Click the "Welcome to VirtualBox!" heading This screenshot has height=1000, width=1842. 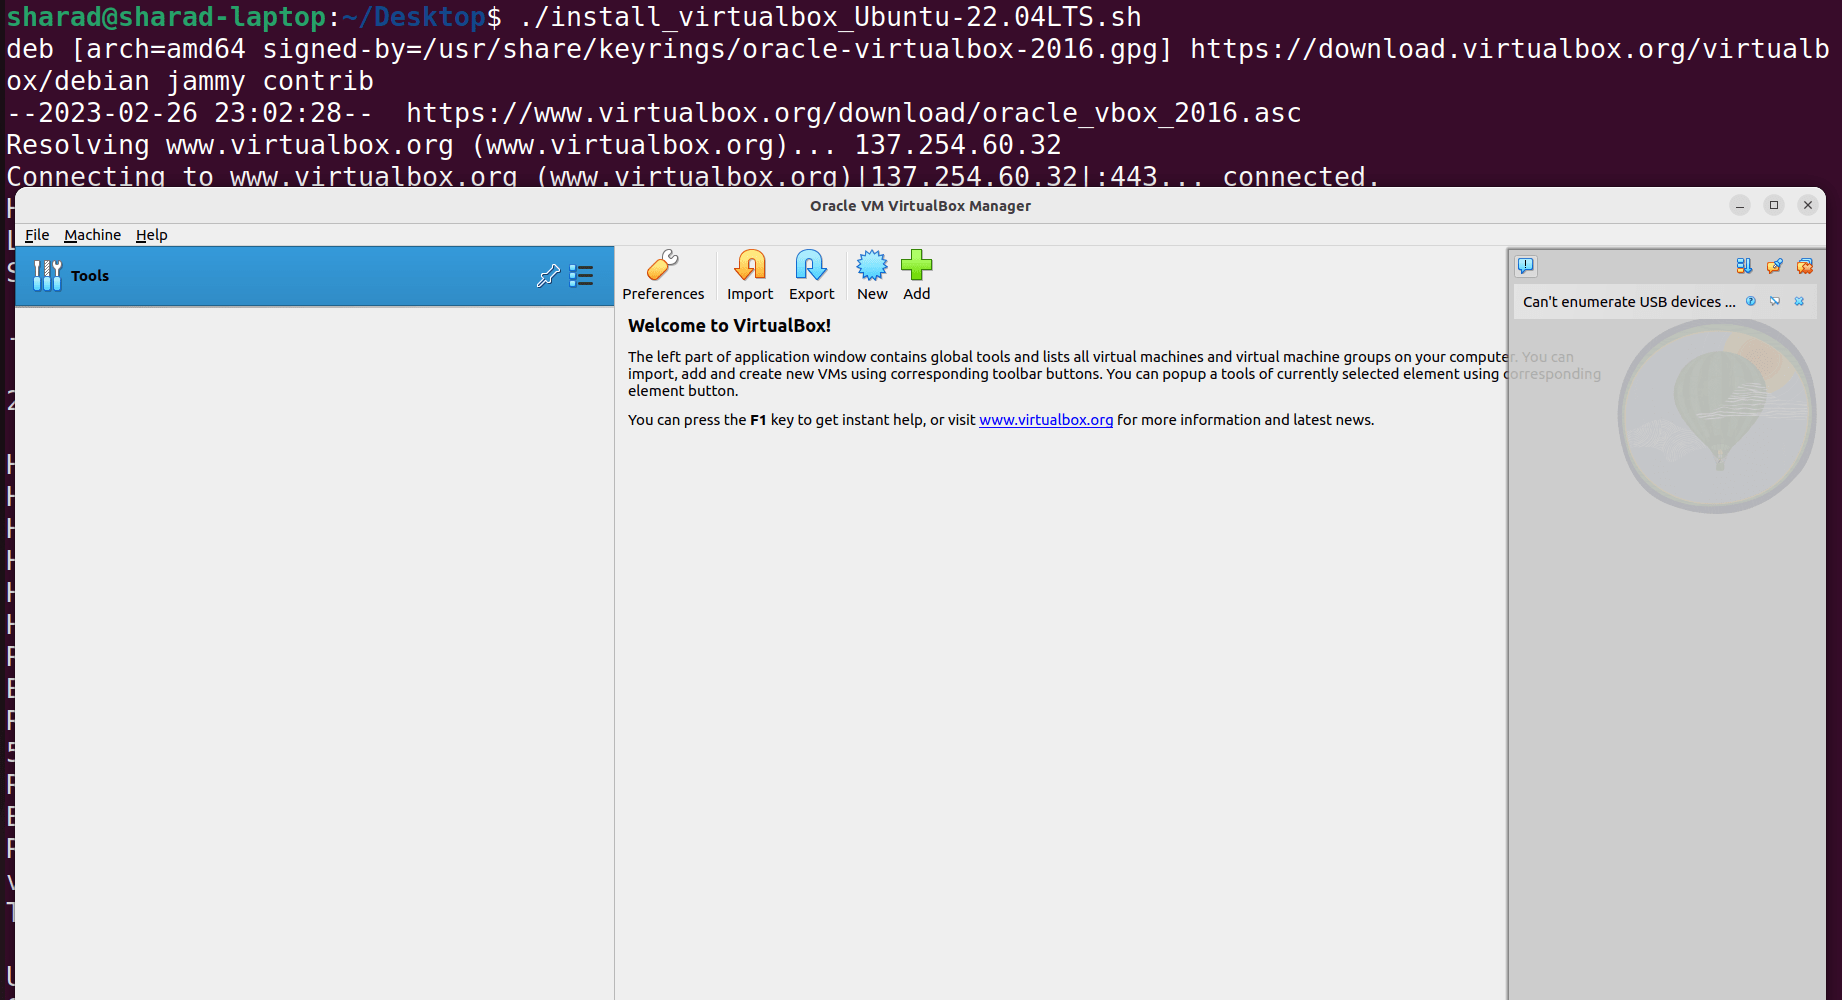(729, 326)
